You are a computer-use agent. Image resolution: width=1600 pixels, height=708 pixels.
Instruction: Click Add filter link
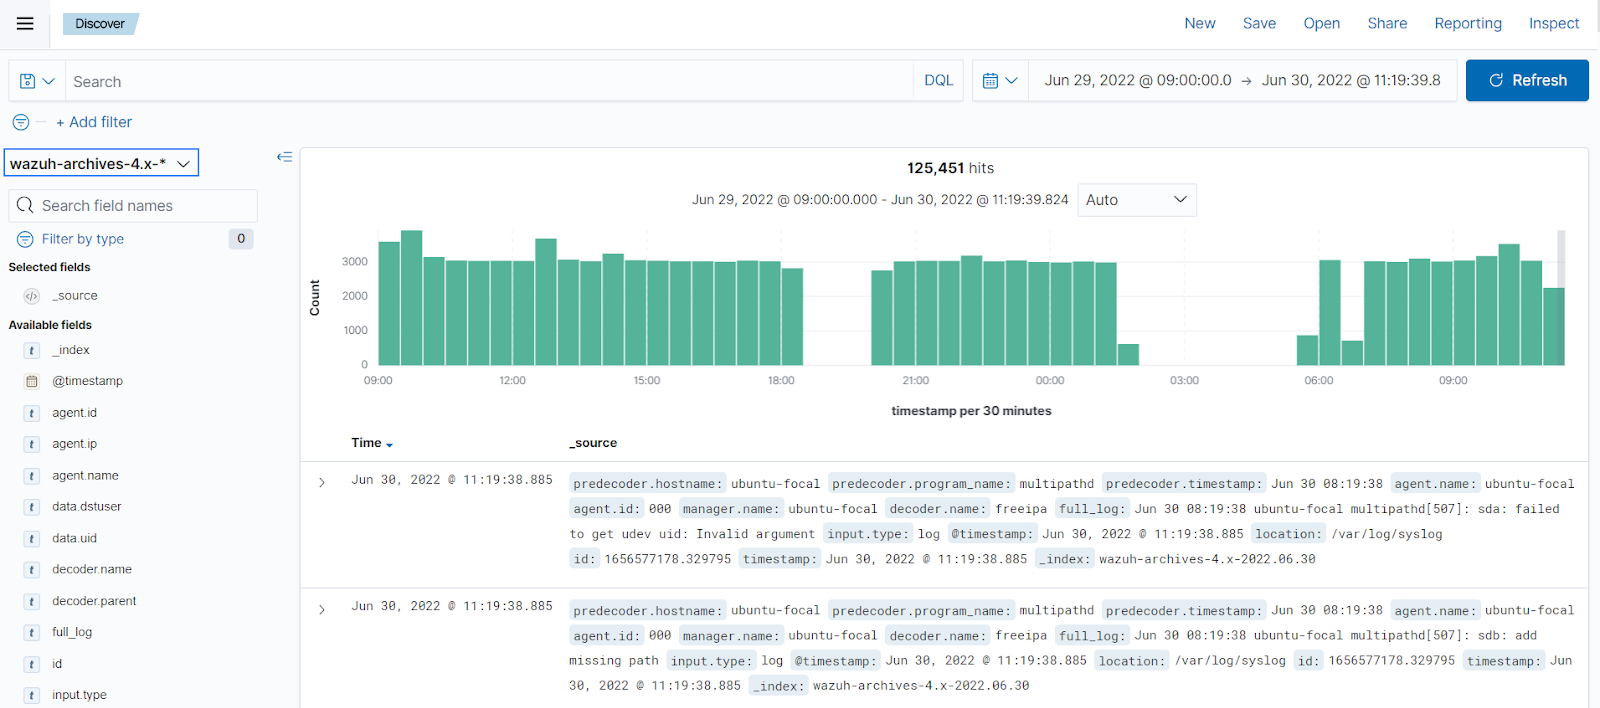click(x=94, y=122)
